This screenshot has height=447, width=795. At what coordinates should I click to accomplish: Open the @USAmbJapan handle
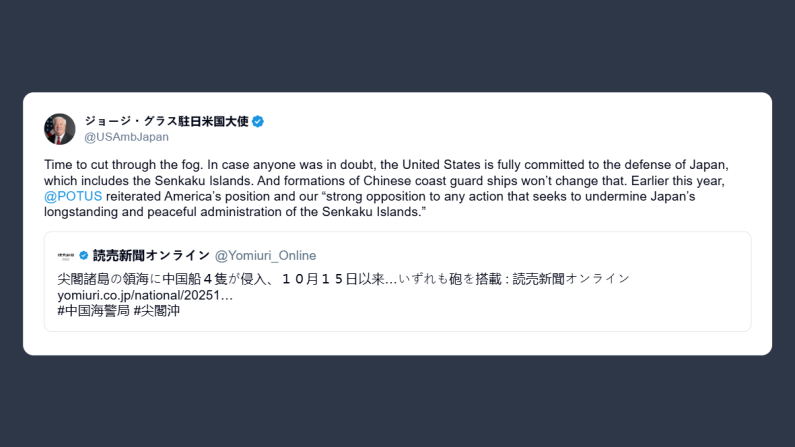point(126,137)
